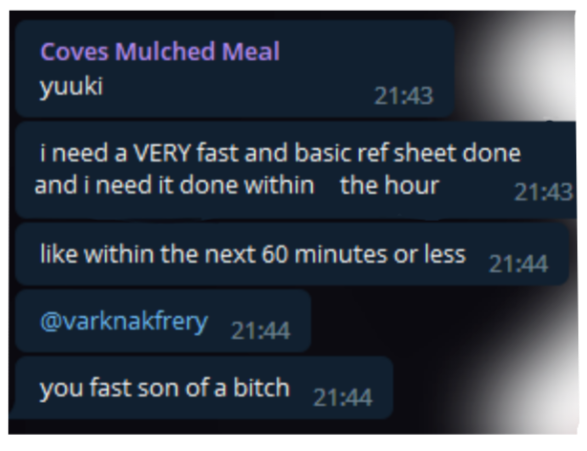Viewport: 587px width, 451px height.
Task: Click the 21:44 timestamp of the 60 minutes message
Action: pos(518,264)
